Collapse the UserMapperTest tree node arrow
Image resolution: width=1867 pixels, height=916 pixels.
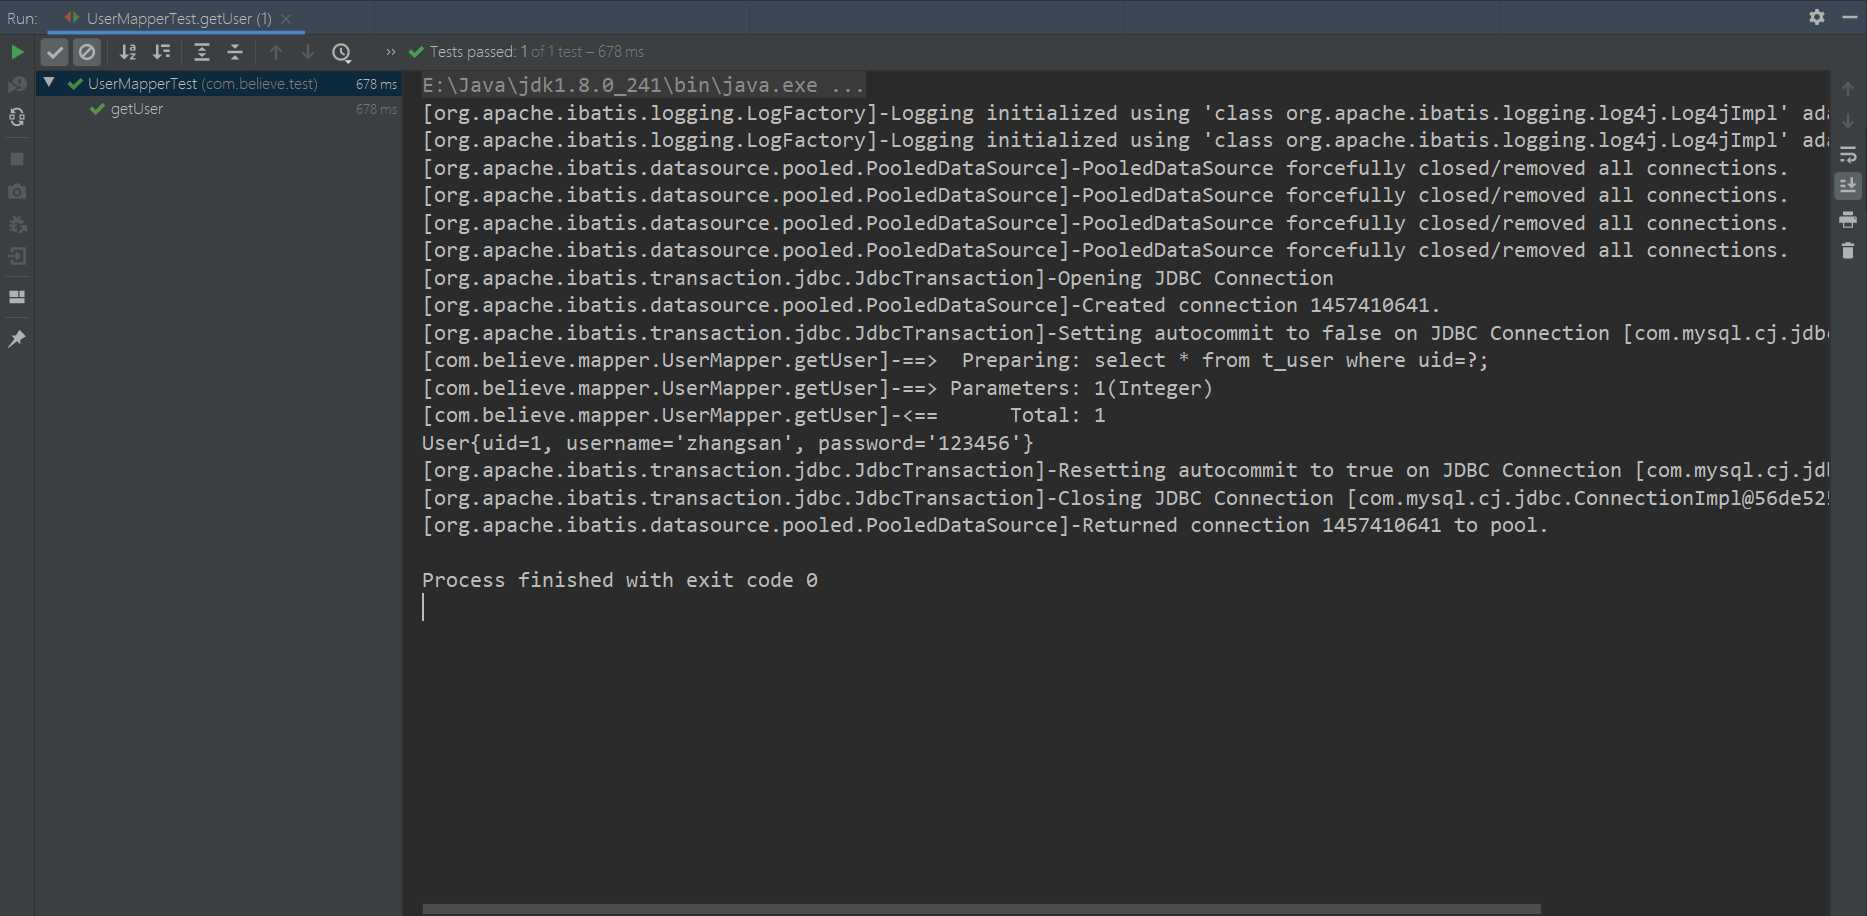(49, 83)
